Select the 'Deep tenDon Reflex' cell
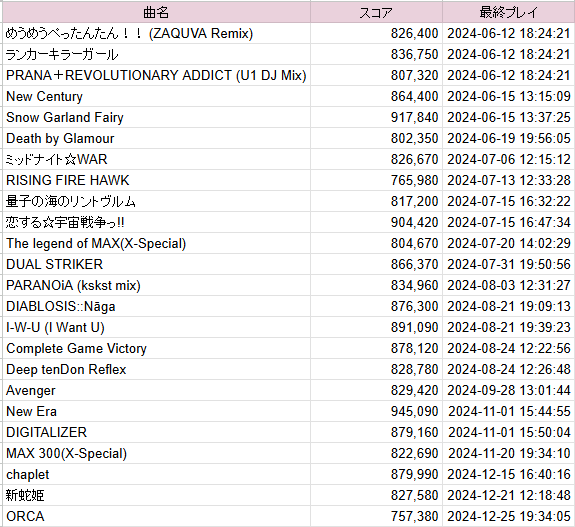 [x=156, y=369]
